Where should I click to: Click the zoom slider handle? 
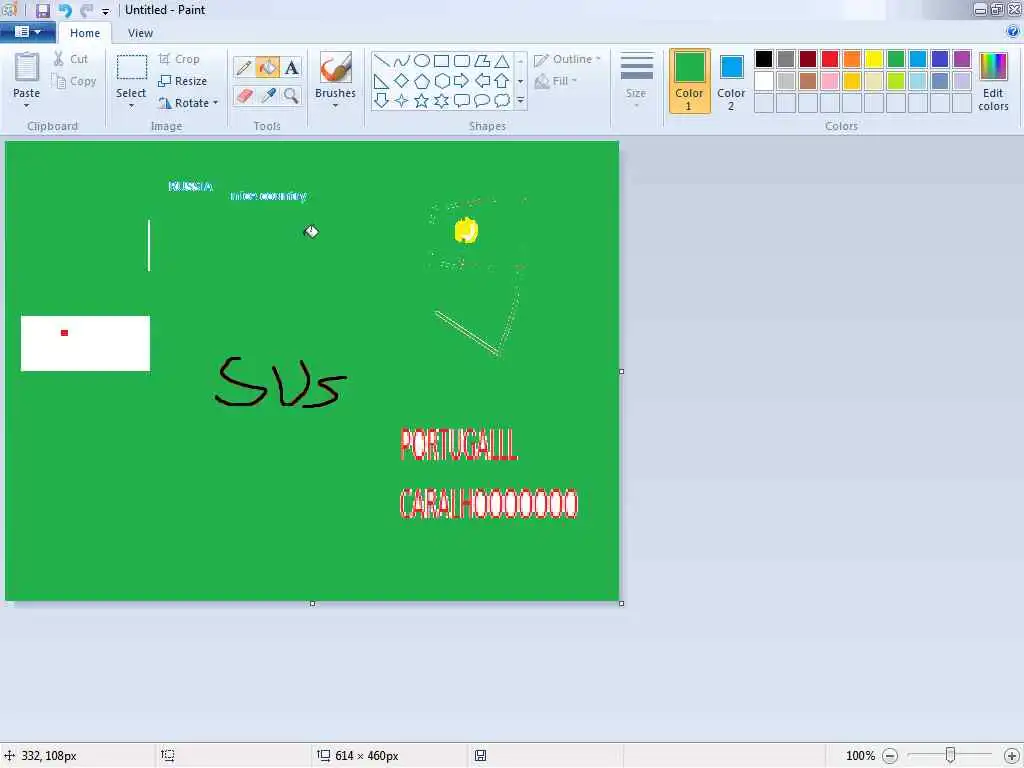950,755
